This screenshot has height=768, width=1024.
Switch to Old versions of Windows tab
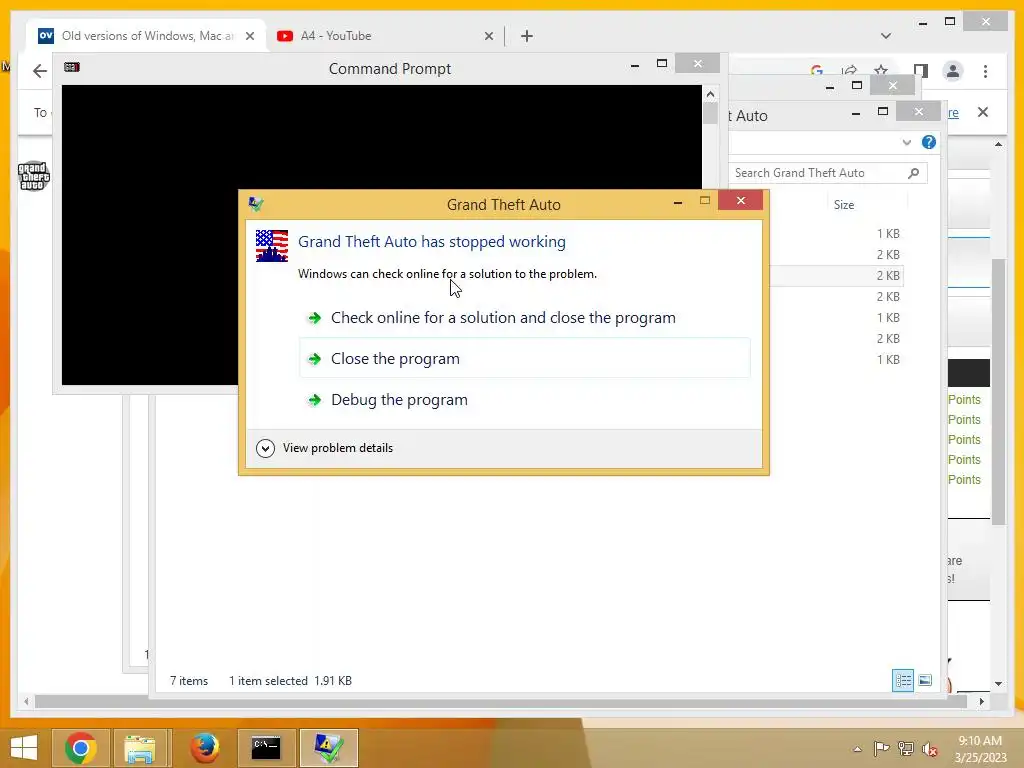pyautogui.click(x=146, y=36)
